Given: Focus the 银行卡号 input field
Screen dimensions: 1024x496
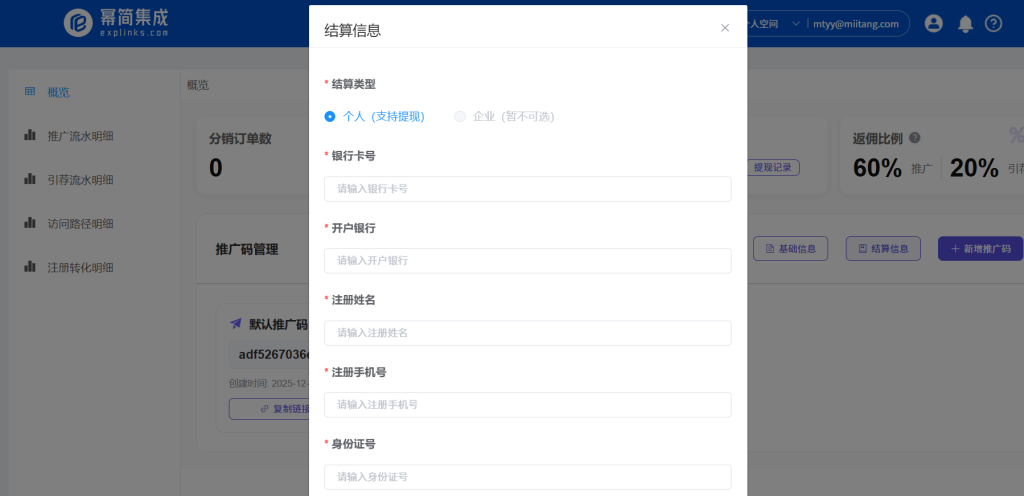Looking at the screenshot, I should point(528,189).
